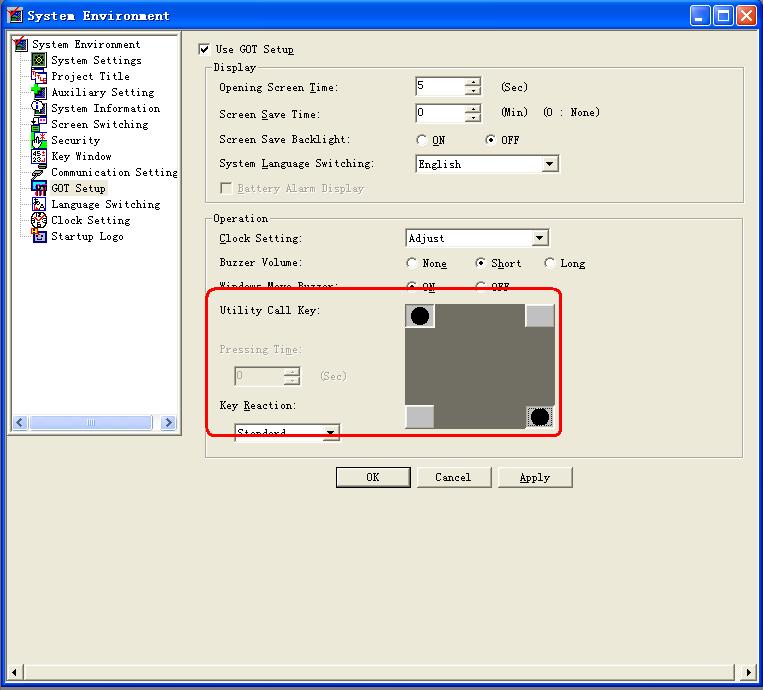
Task: Click the Security icon in tree
Action: (x=39, y=140)
